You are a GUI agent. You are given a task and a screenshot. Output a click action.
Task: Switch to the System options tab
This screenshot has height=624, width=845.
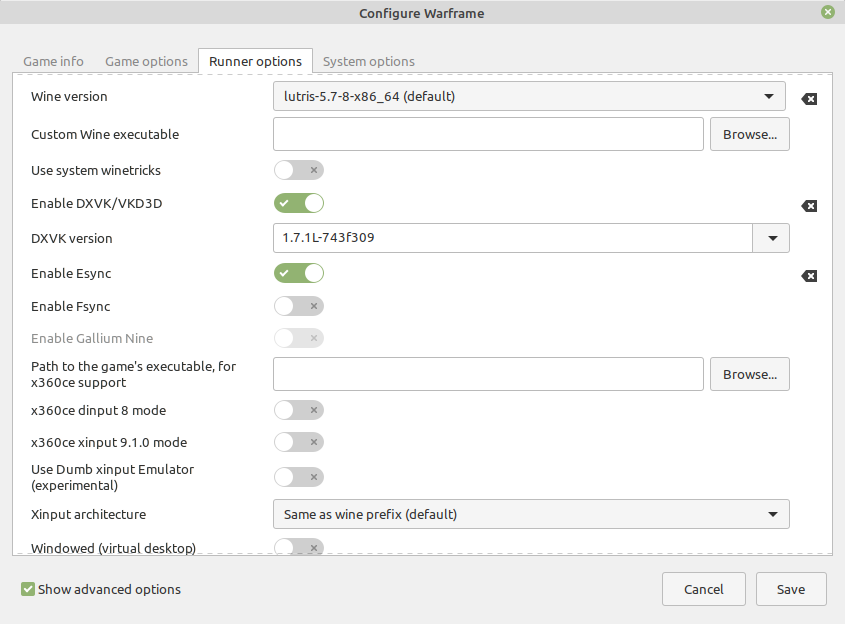tap(369, 61)
